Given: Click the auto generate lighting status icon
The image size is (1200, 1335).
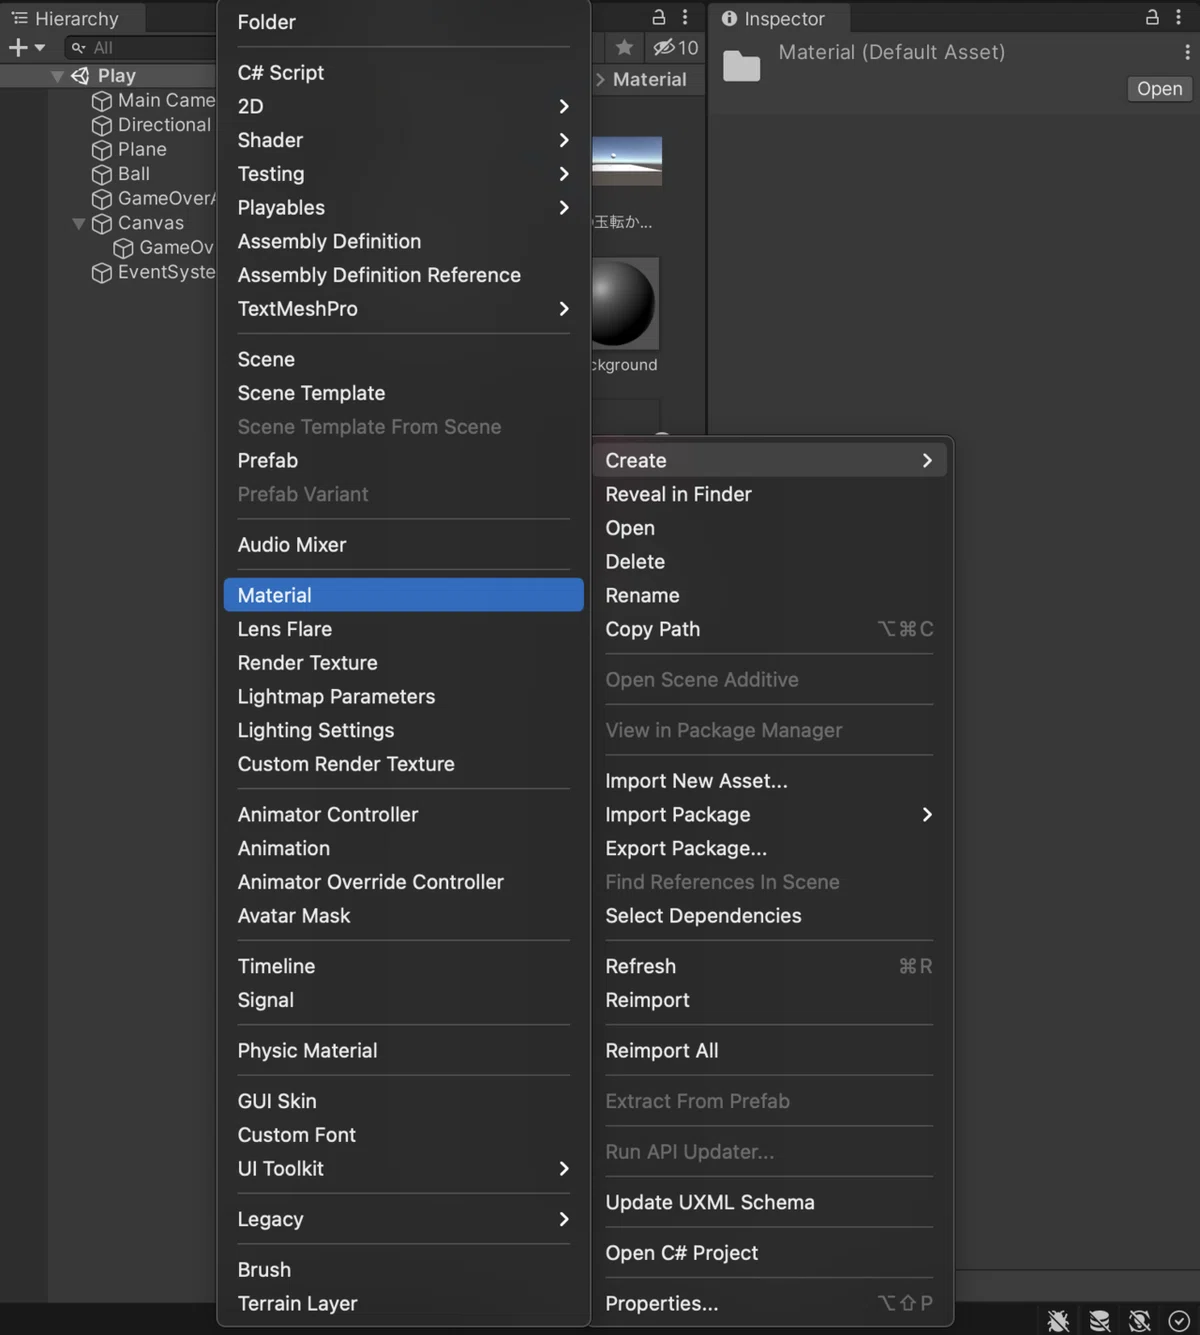Looking at the screenshot, I should (x=1139, y=1320).
